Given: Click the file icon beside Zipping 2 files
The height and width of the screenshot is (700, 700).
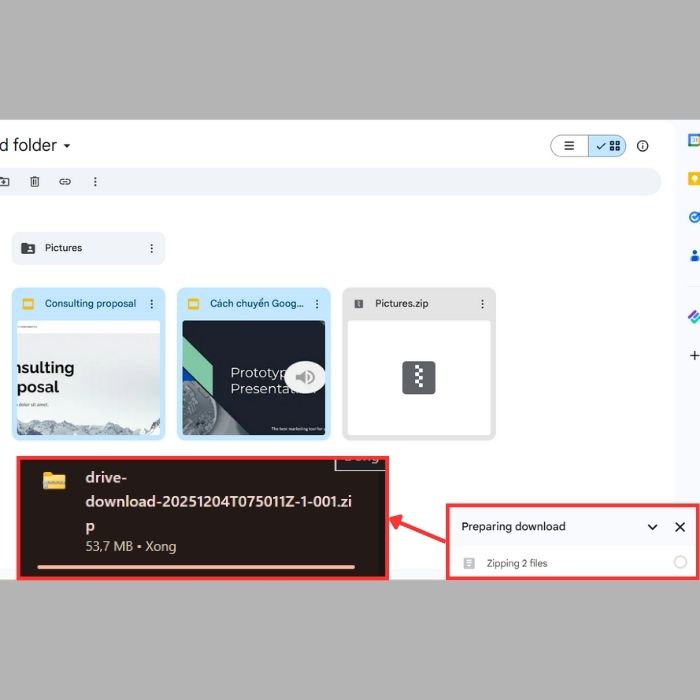Looking at the screenshot, I should pos(469,563).
